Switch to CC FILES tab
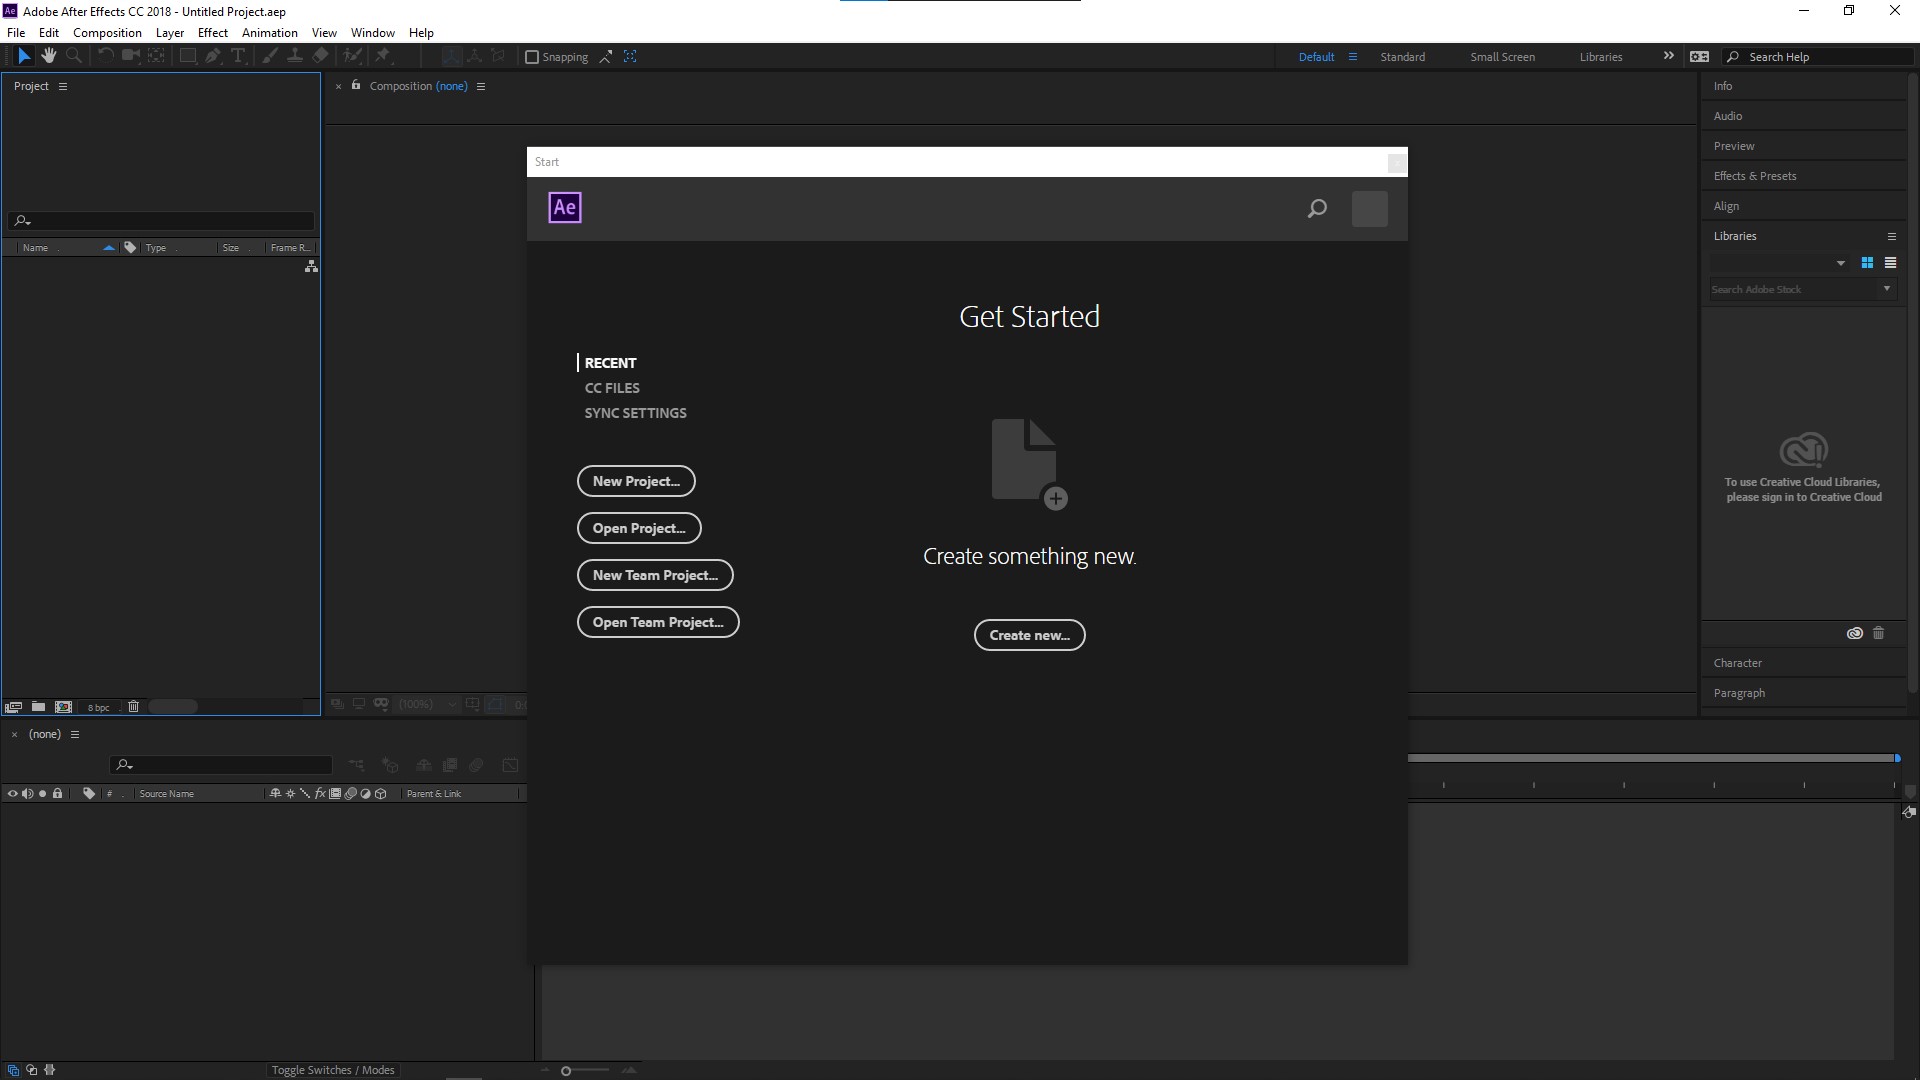Viewport: 1920px width, 1080px height. coord(612,388)
